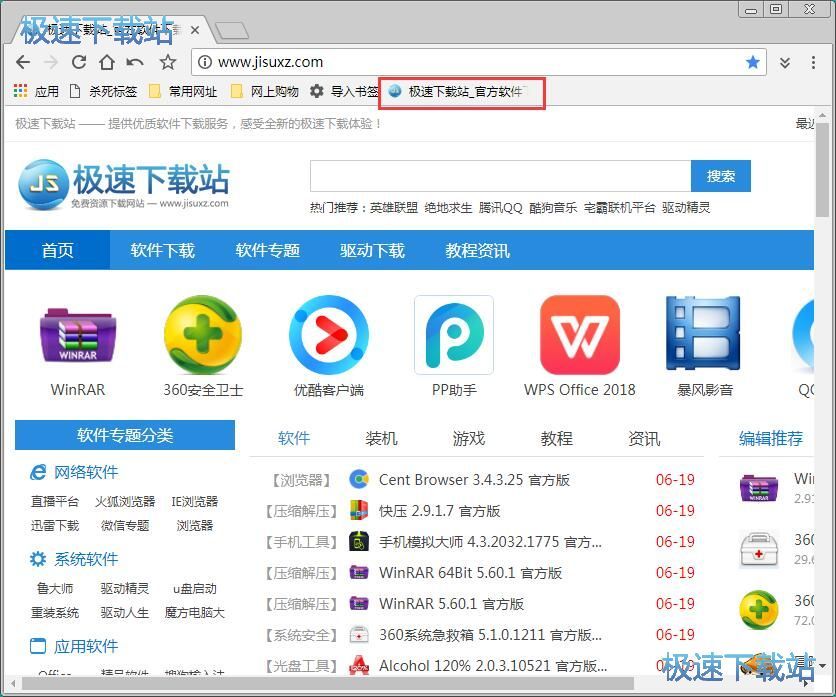Open hot recommendation 驱动精灵
This screenshot has width=836, height=697.
pyautogui.click(x=686, y=207)
